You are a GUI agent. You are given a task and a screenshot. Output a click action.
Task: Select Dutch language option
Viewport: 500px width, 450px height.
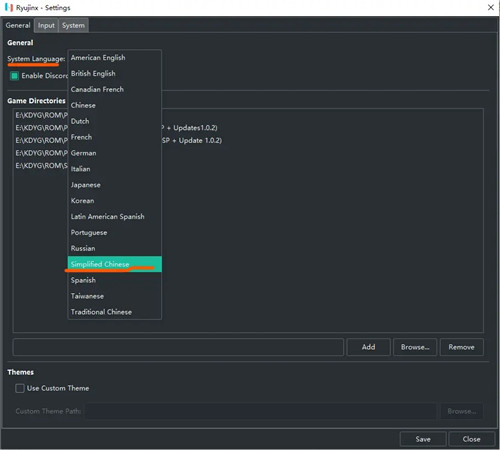point(115,121)
